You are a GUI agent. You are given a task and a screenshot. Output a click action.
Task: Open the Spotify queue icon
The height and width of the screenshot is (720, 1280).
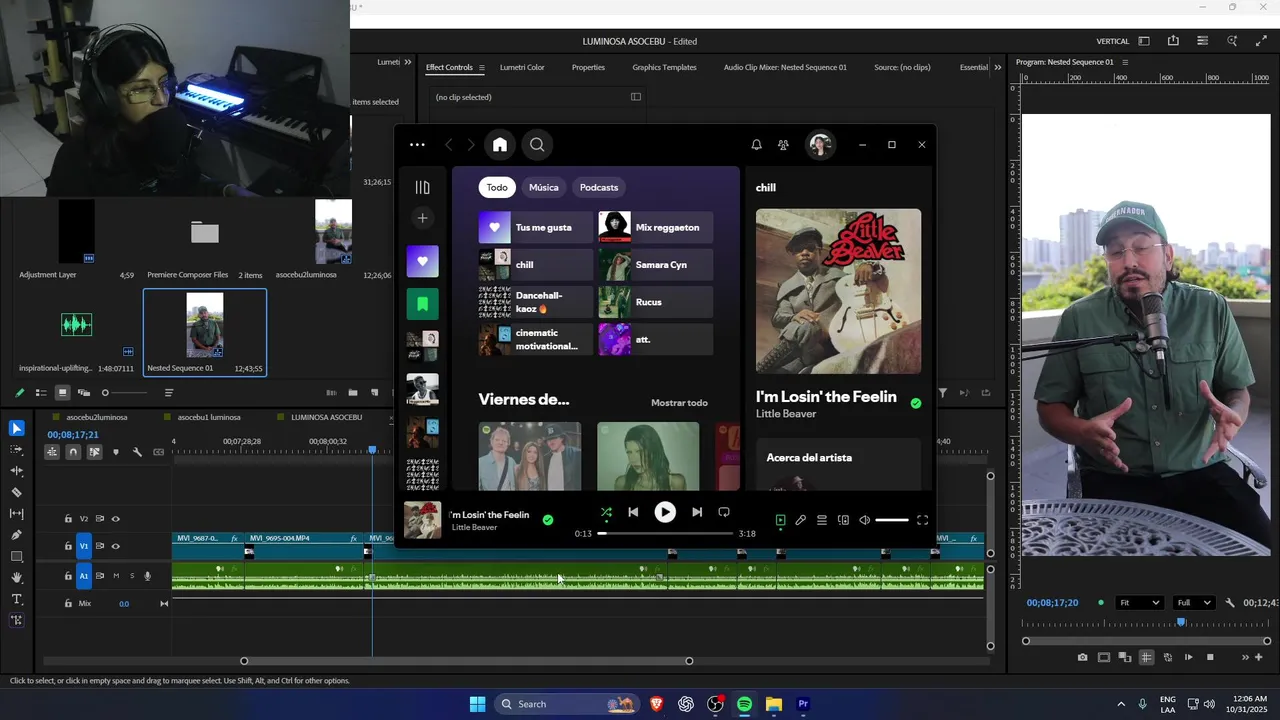click(822, 520)
